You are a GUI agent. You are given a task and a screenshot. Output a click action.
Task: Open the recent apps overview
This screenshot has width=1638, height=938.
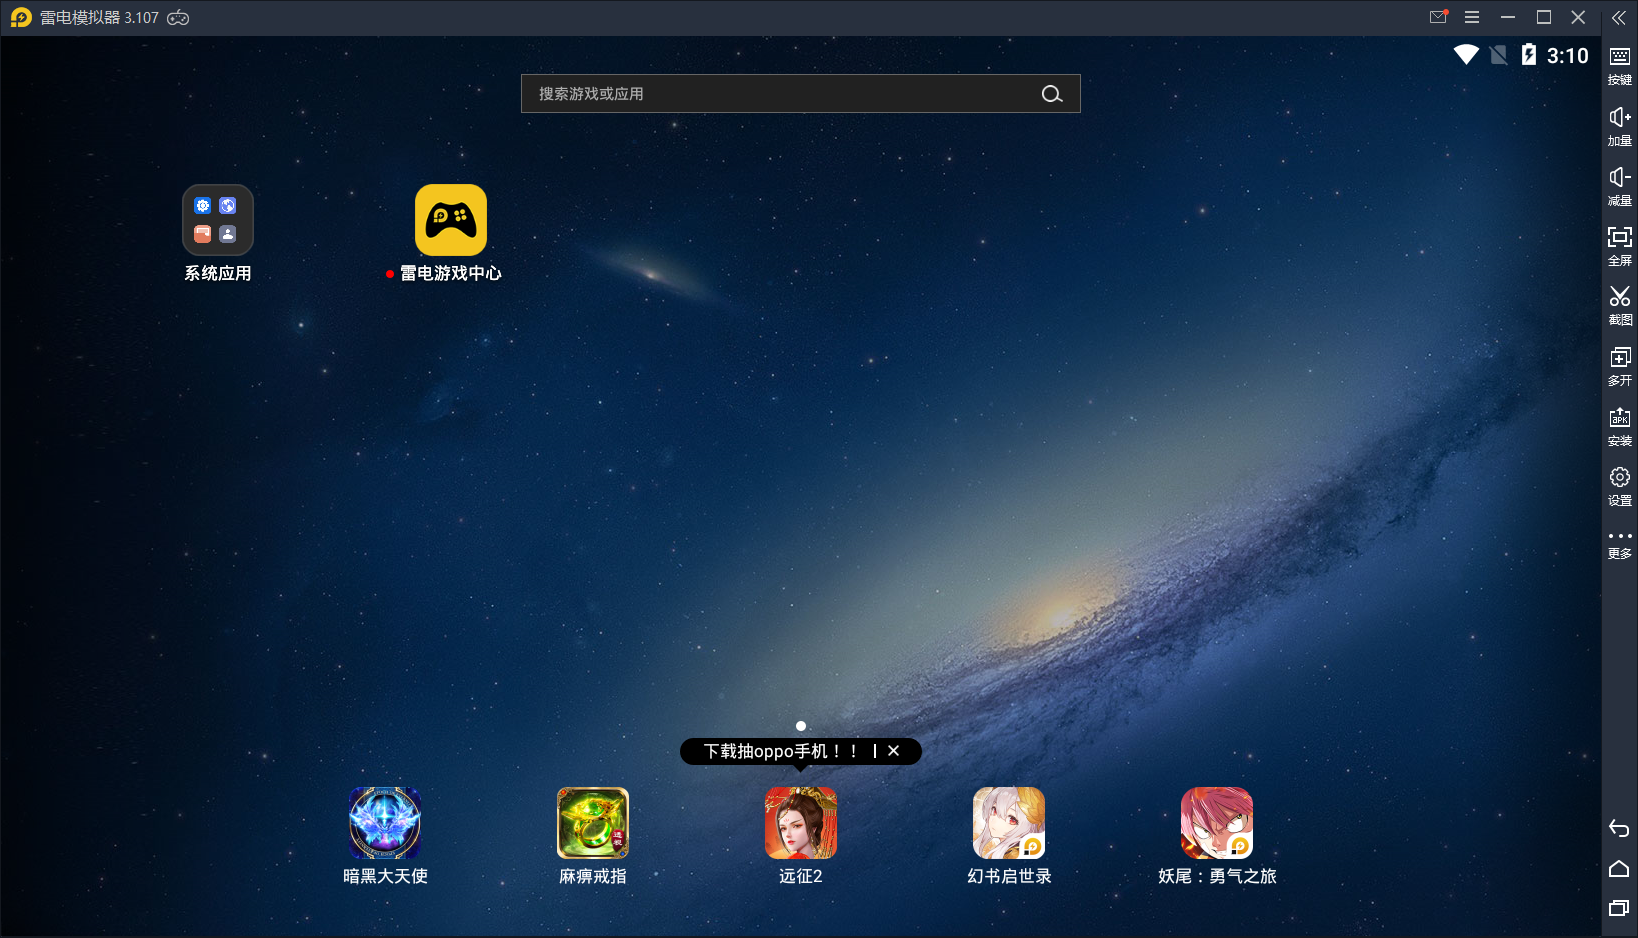pyautogui.click(x=1619, y=908)
